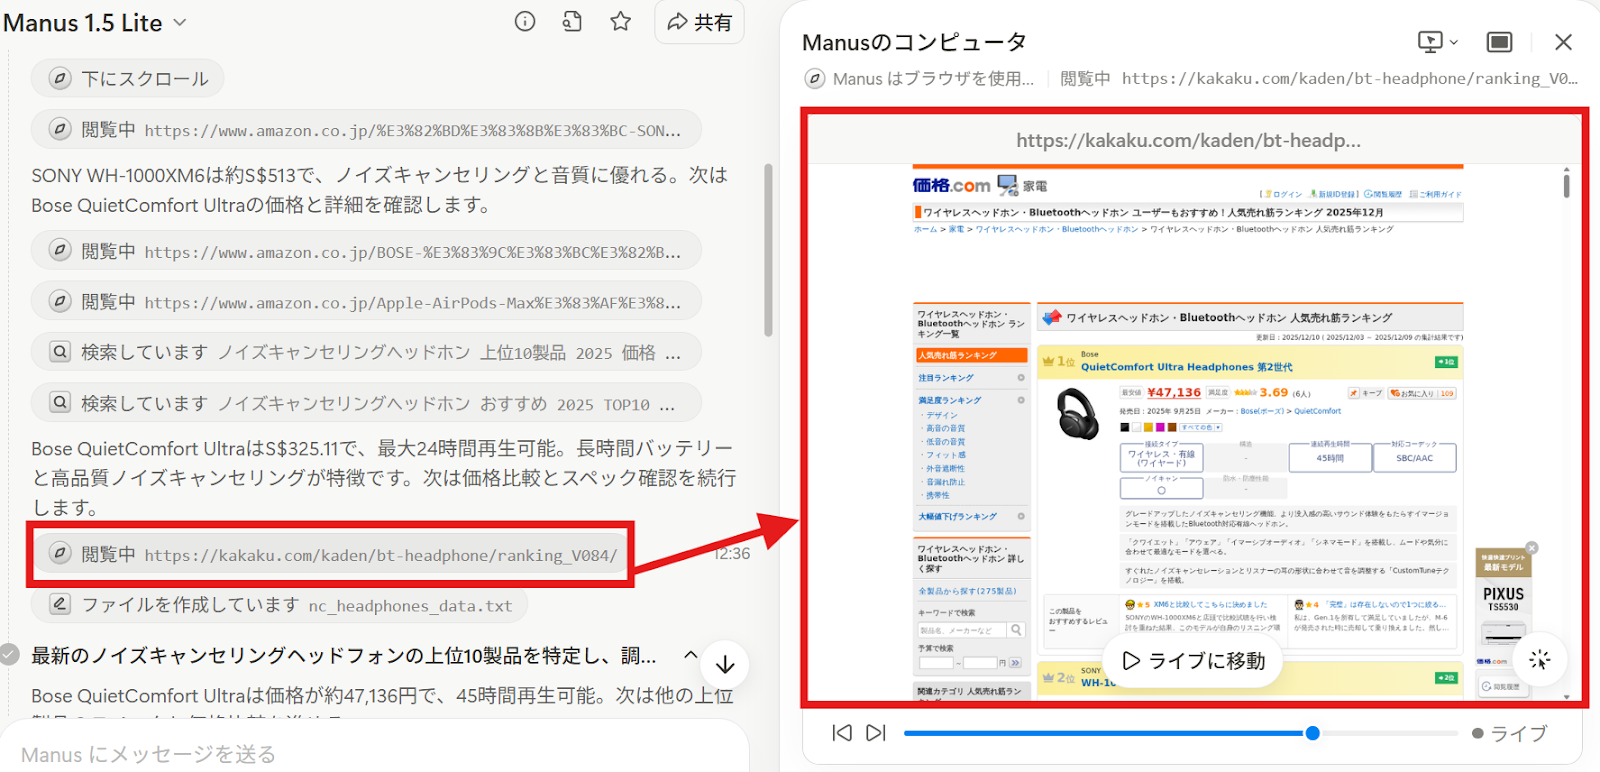Open the computer view mode dropdown
1600x772 pixels.
[1438, 42]
